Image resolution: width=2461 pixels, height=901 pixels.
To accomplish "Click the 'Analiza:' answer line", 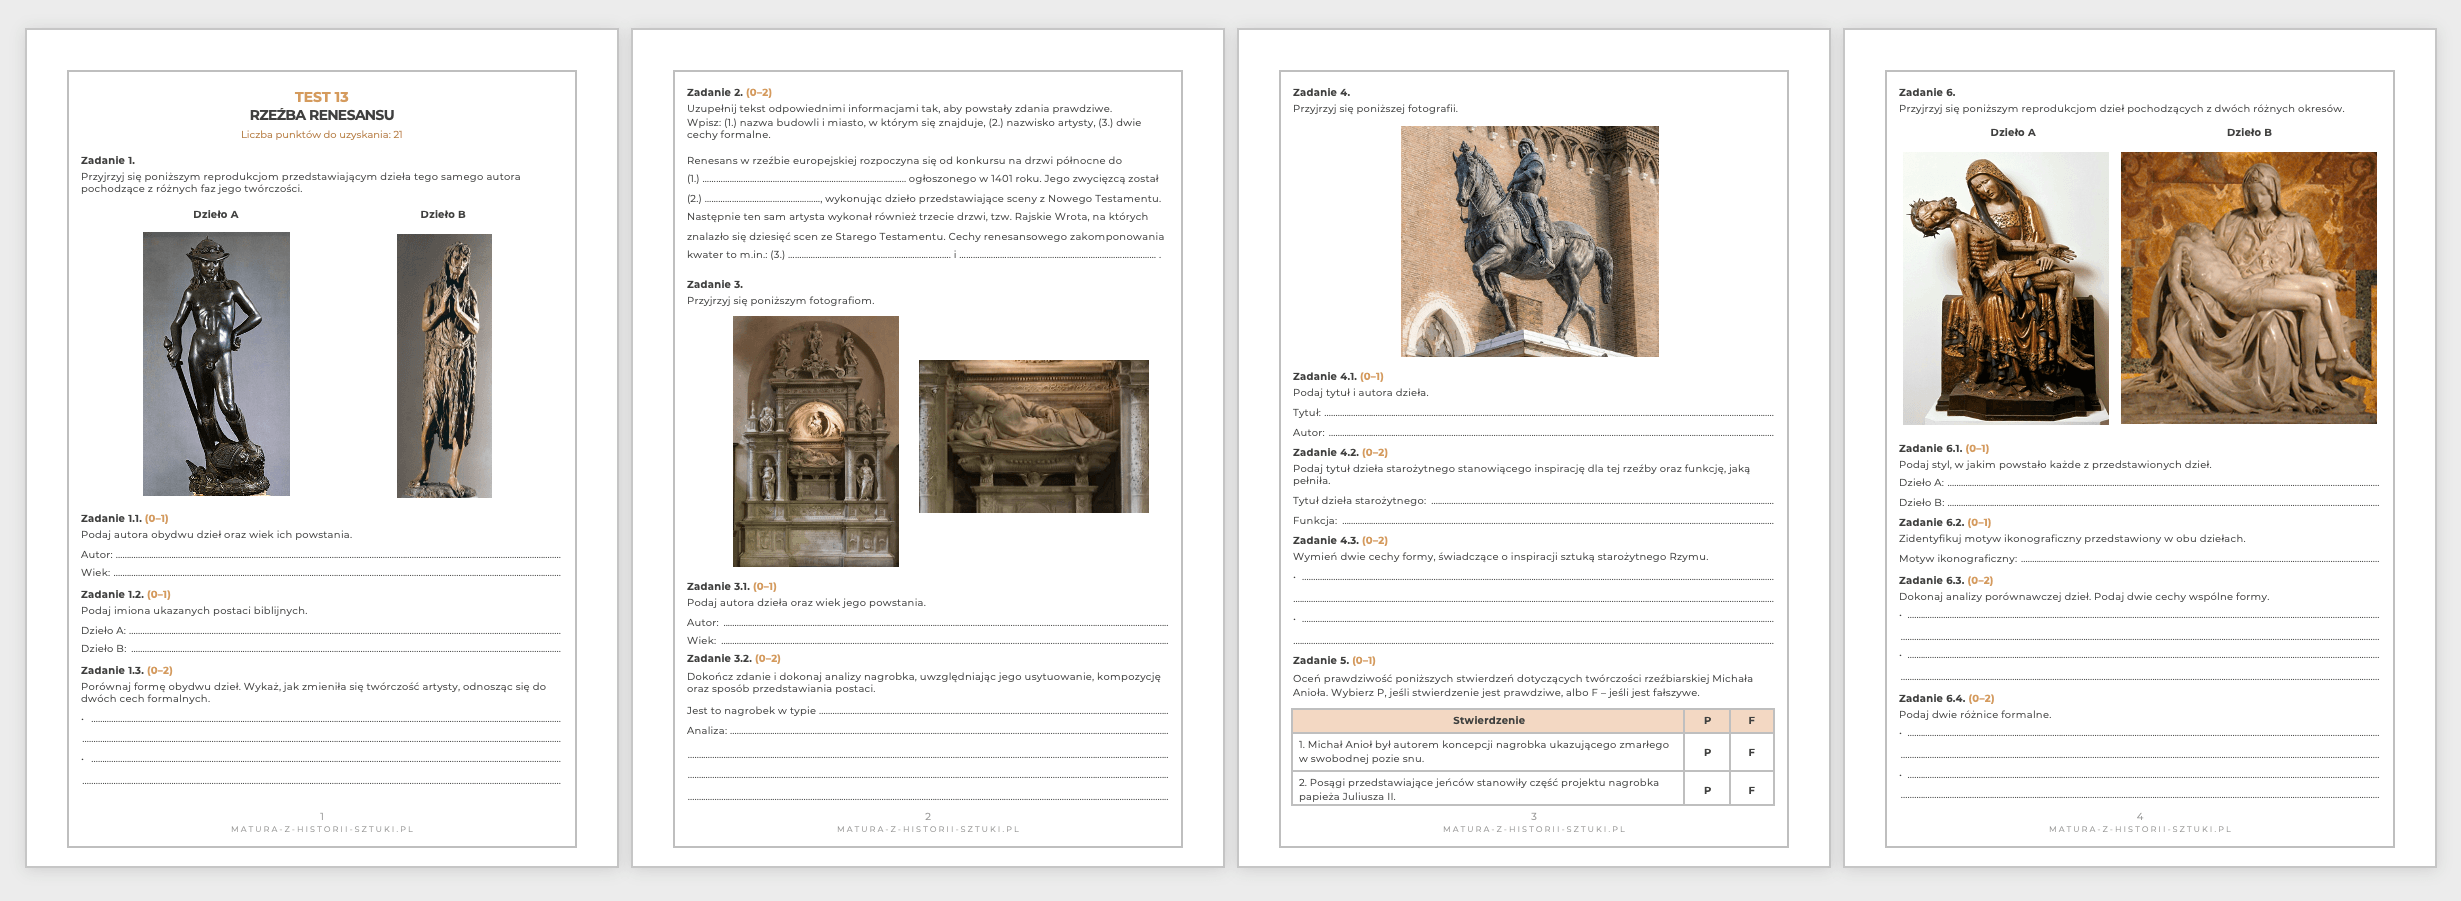I will (x=949, y=731).
